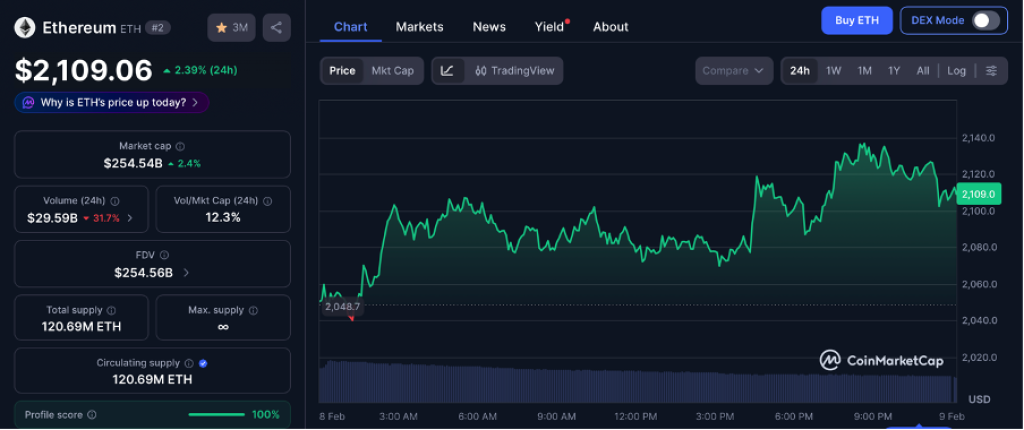The height and width of the screenshot is (430, 1024).
Task: Expand Volume (24h) details arrow
Action: point(130,218)
